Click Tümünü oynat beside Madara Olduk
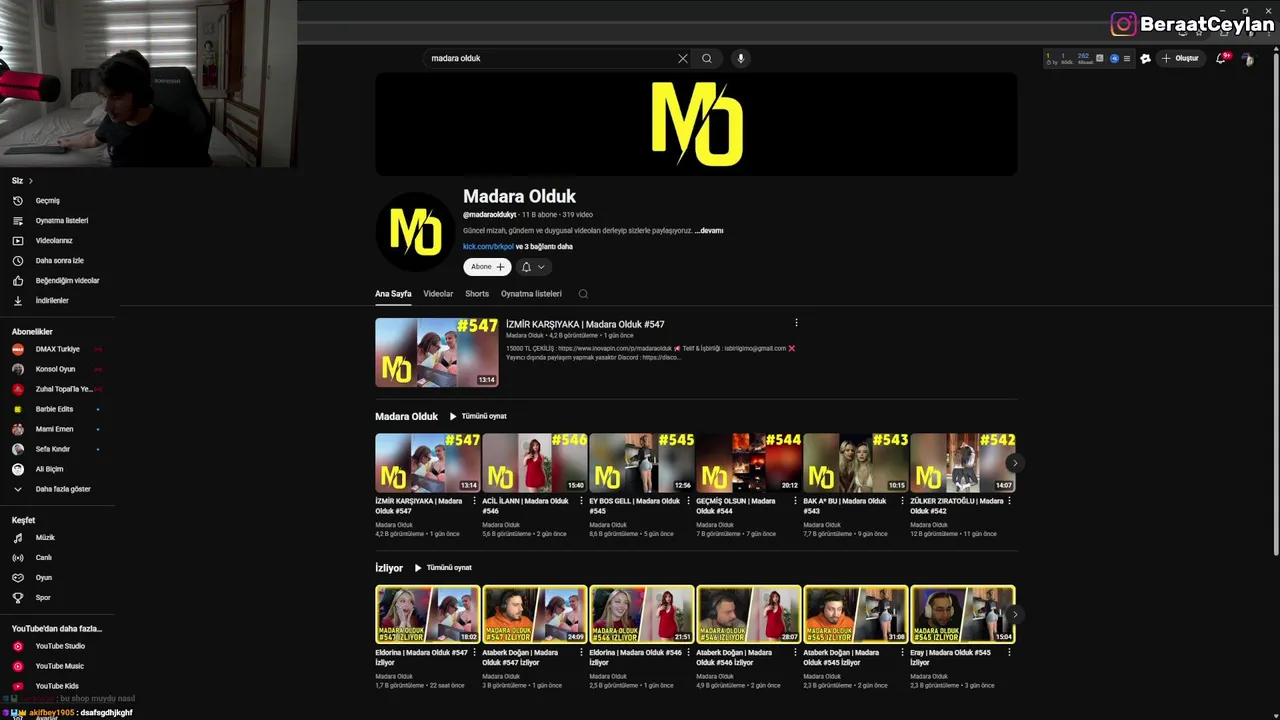The height and width of the screenshot is (720, 1280). [x=478, y=416]
